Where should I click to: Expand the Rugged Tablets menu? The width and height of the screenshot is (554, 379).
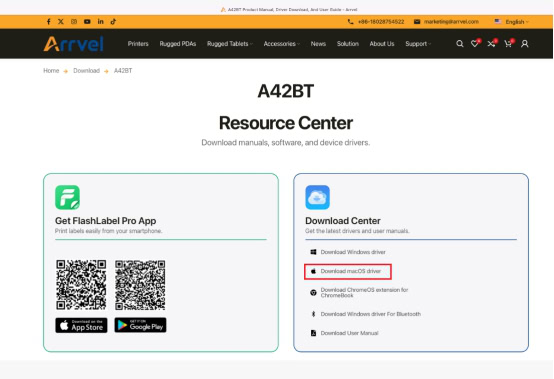[230, 44]
